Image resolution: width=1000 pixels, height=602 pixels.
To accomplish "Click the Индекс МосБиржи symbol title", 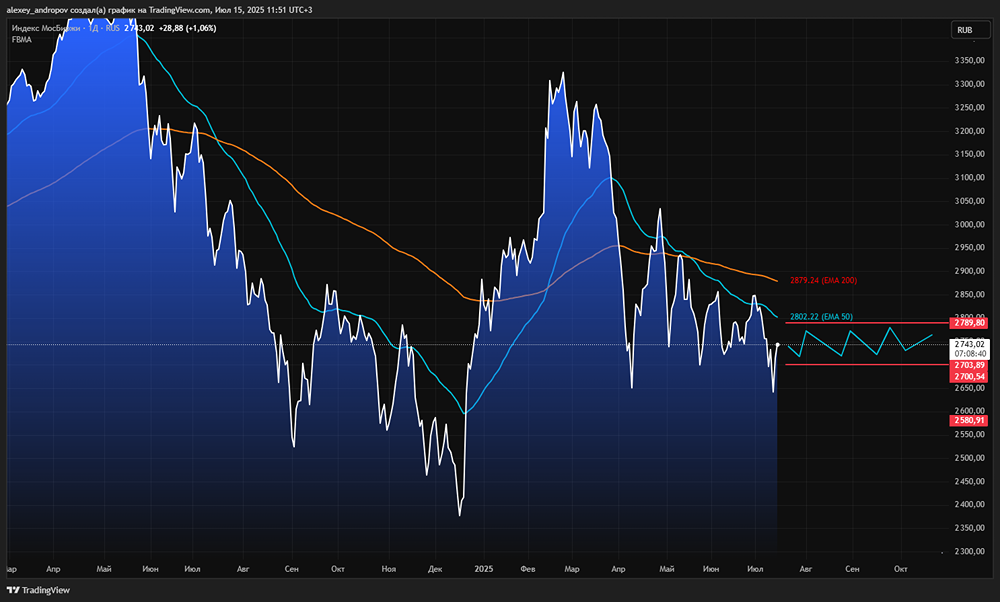I will pos(46,28).
